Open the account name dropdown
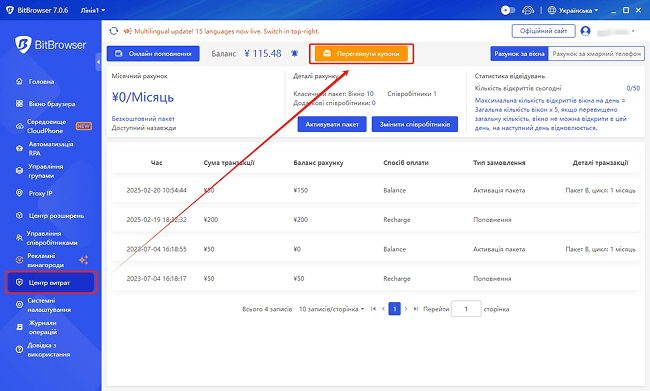The height and width of the screenshot is (391, 650). (616, 32)
